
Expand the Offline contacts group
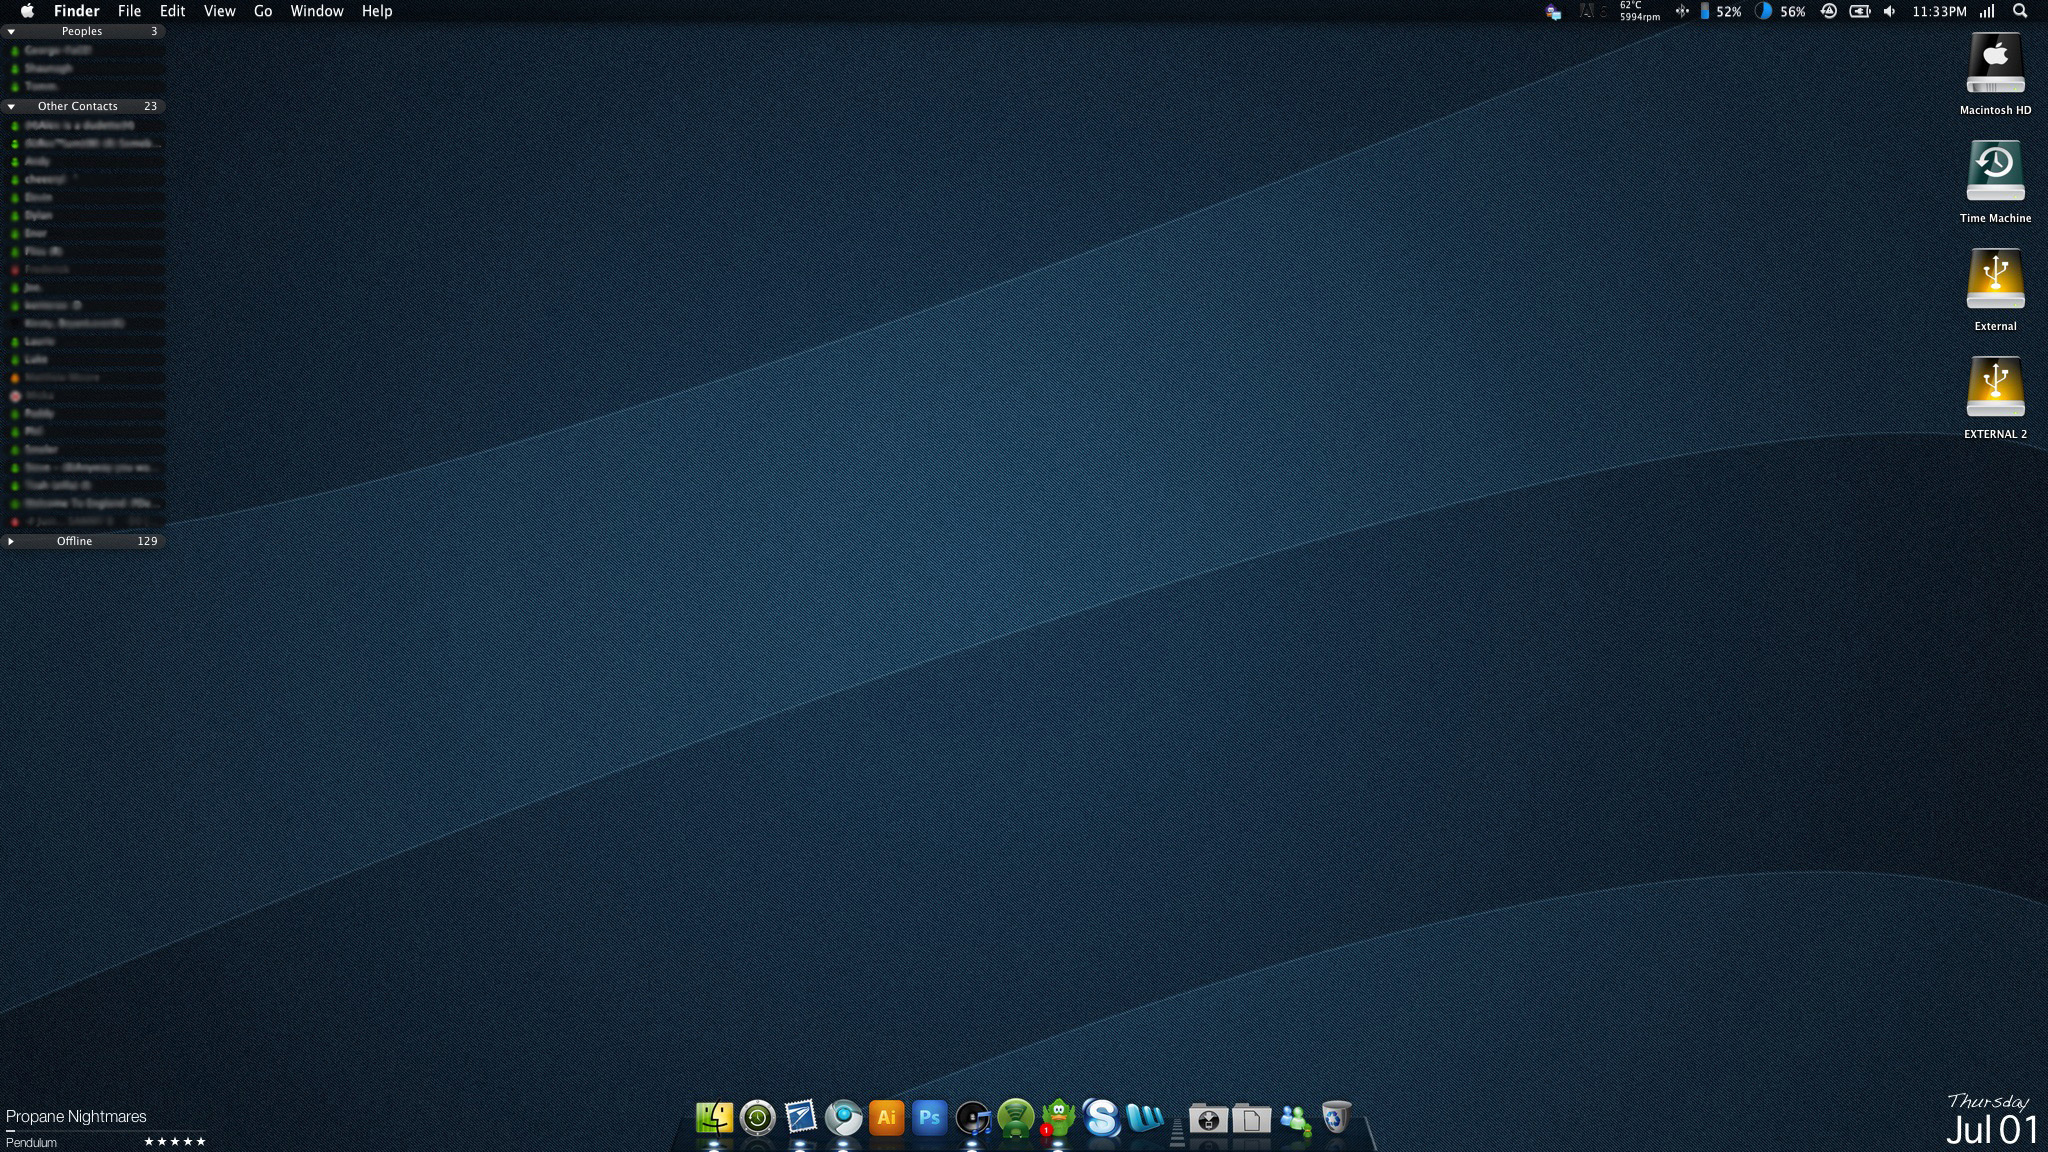click(x=11, y=541)
